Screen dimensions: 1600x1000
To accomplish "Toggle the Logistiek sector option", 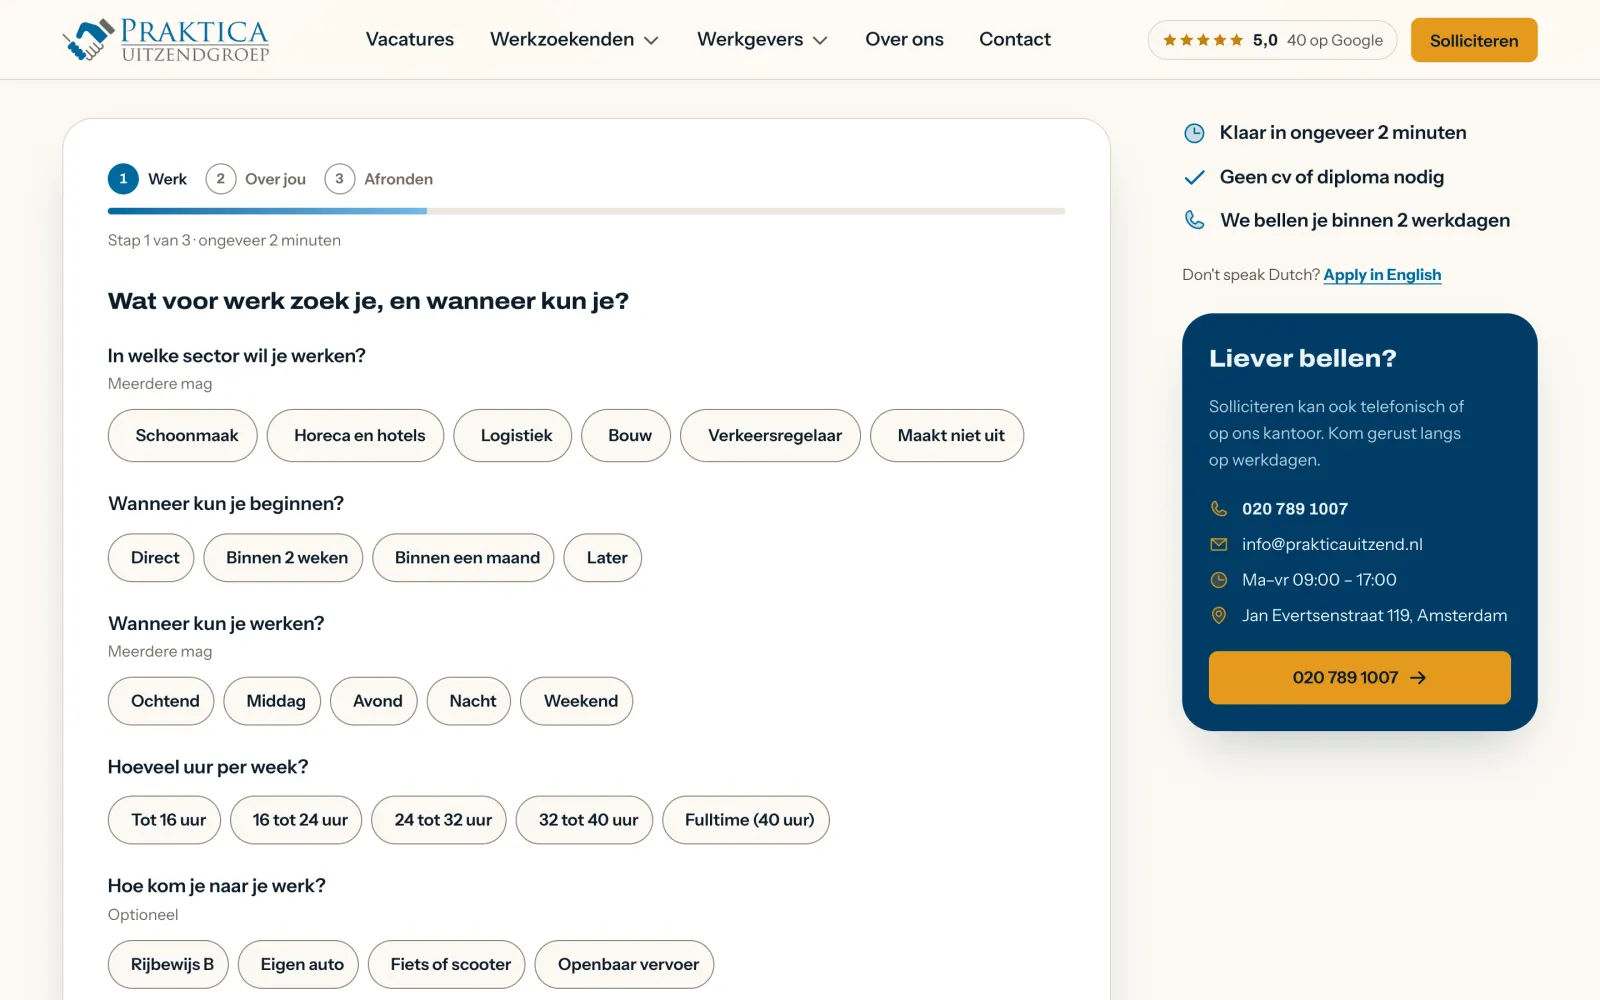I will (513, 436).
